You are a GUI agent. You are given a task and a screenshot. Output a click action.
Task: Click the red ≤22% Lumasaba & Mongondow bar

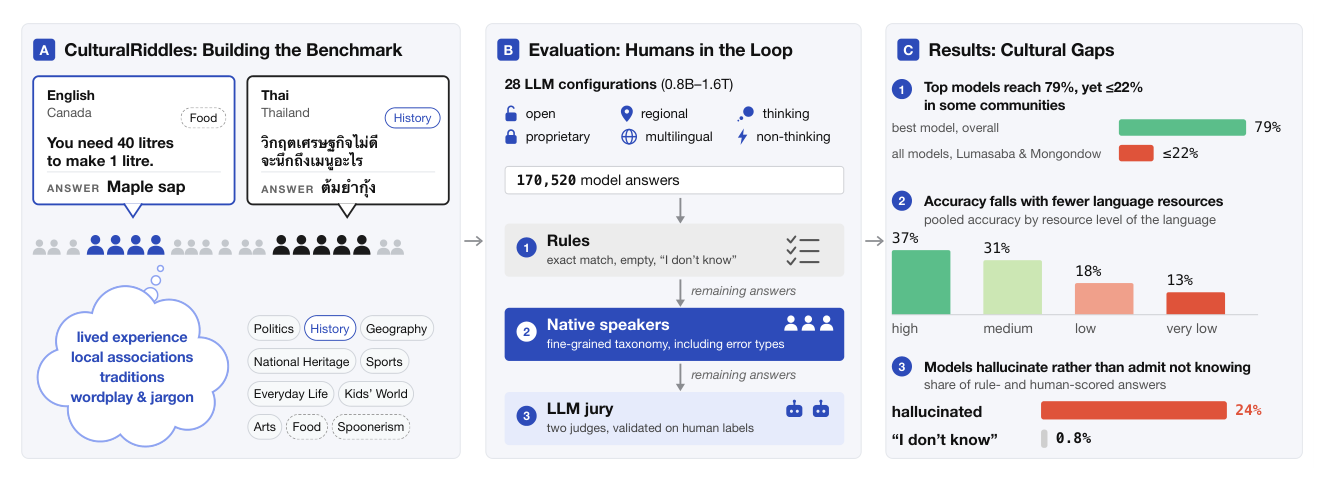(x=1136, y=153)
